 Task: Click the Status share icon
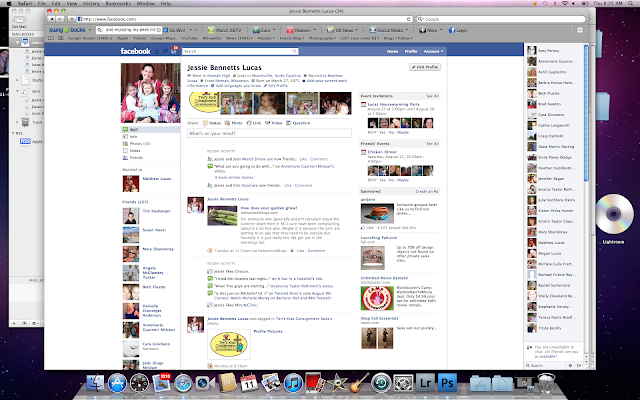point(206,123)
